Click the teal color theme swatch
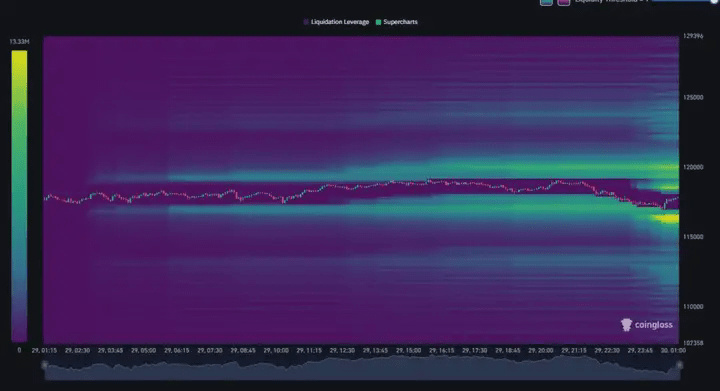 point(546,2)
